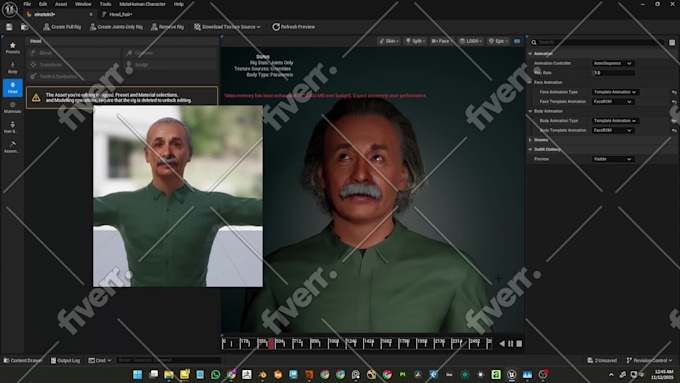Viewport: 680px width, 383px height.
Task: Select the Blend head tool
Action: [x=74, y=53]
